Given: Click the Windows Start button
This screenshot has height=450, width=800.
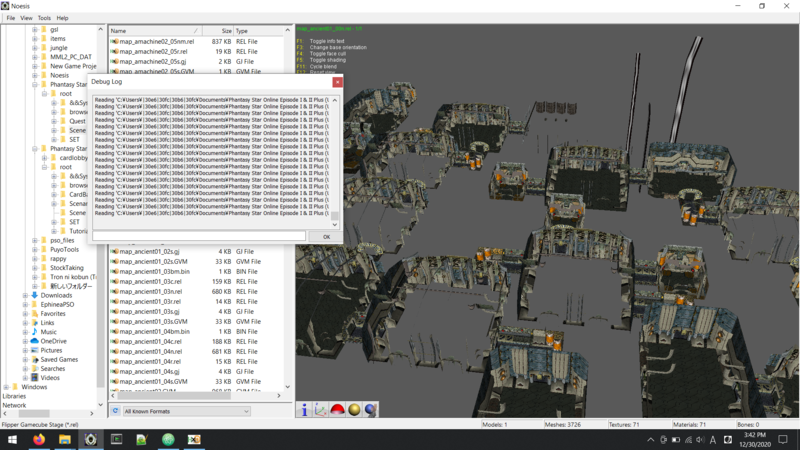Looking at the screenshot, I should [12, 439].
